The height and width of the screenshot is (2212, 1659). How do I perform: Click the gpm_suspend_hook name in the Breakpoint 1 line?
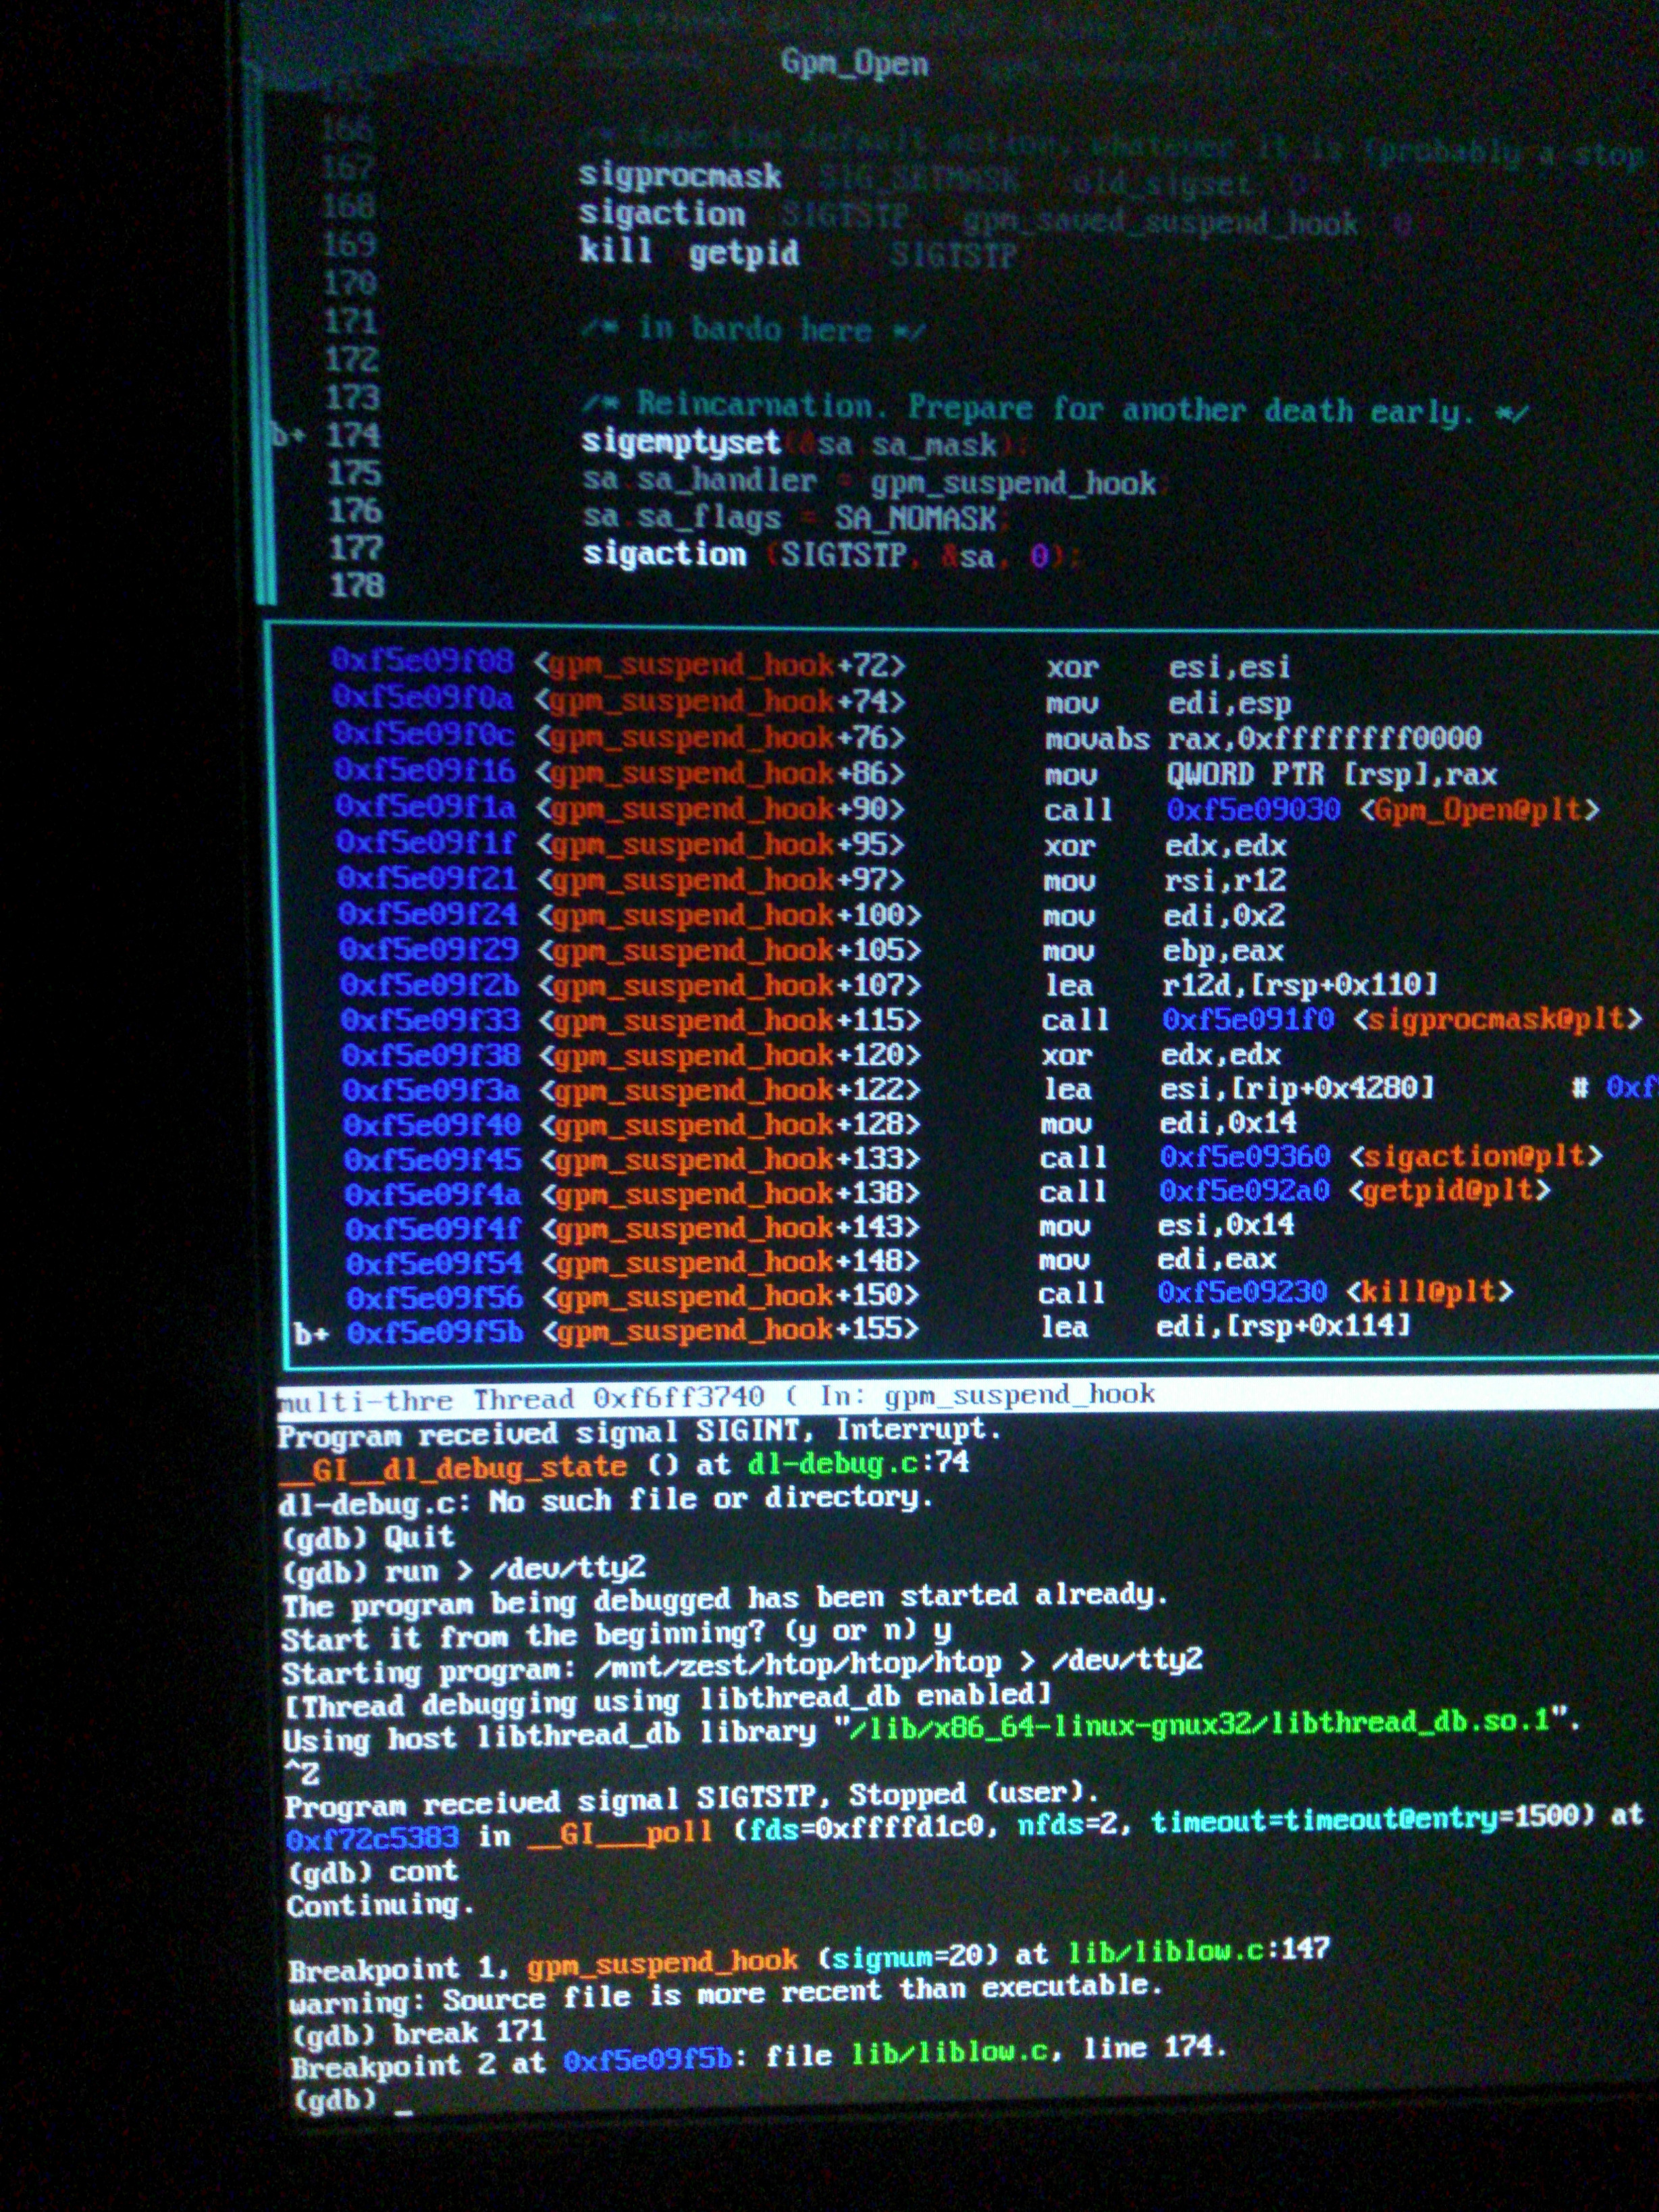point(662,1964)
